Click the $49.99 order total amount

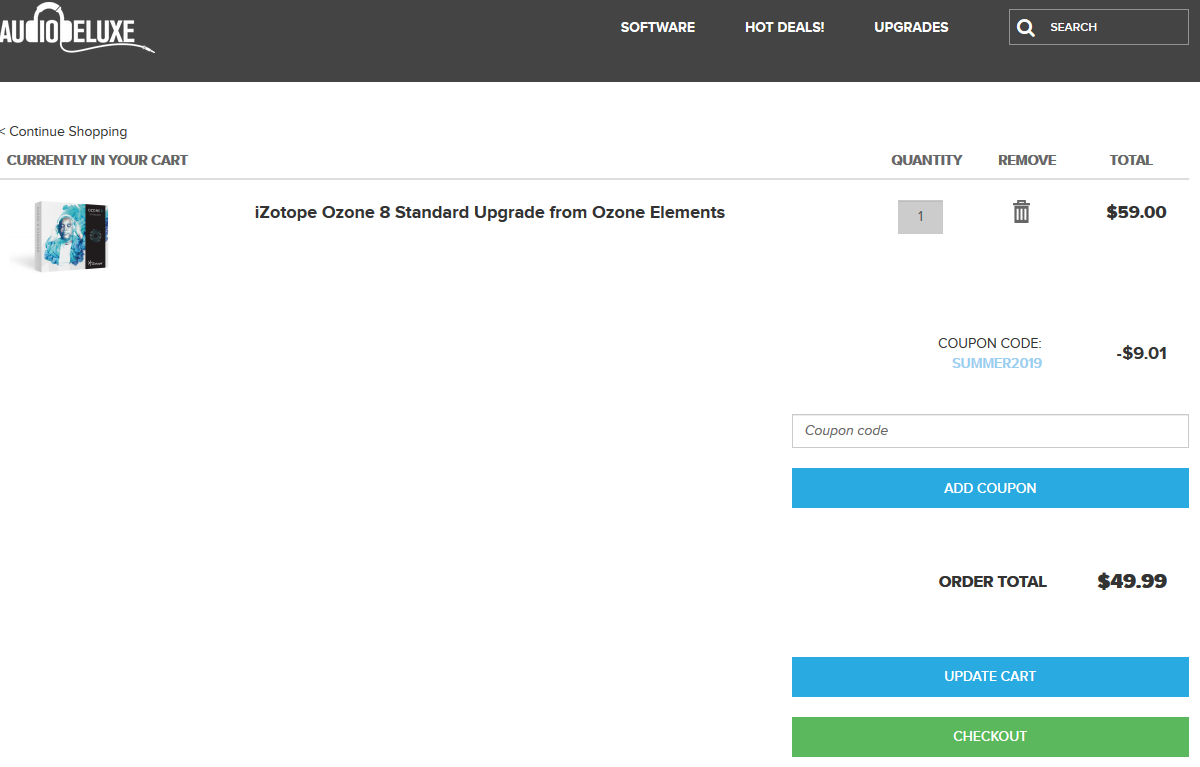(x=1132, y=581)
